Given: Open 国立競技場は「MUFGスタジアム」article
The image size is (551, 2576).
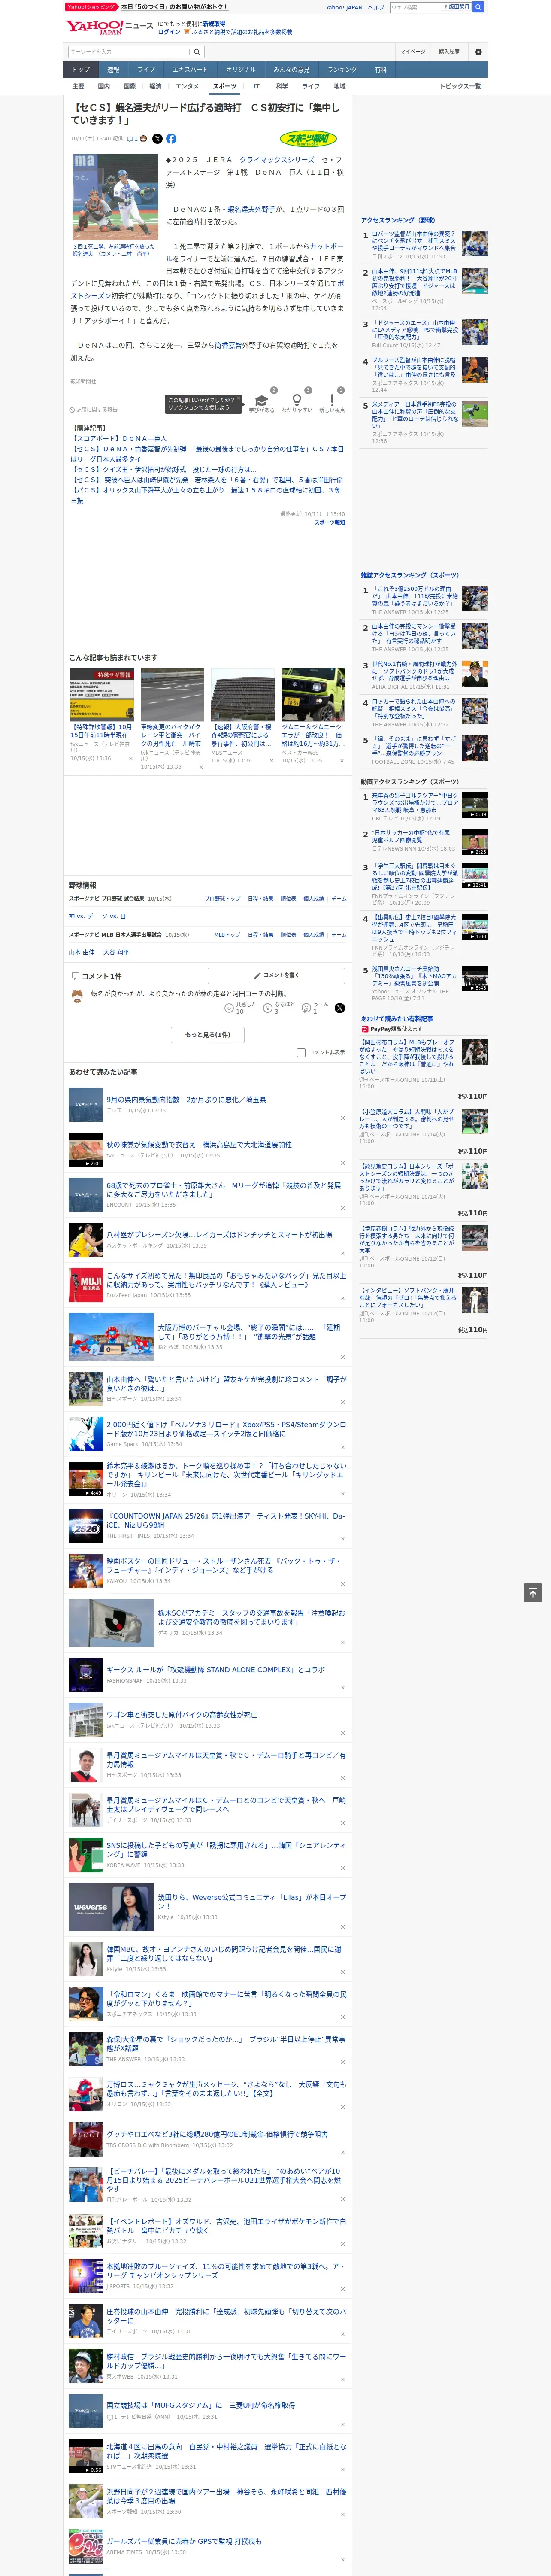Looking at the screenshot, I should point(200,2405).
